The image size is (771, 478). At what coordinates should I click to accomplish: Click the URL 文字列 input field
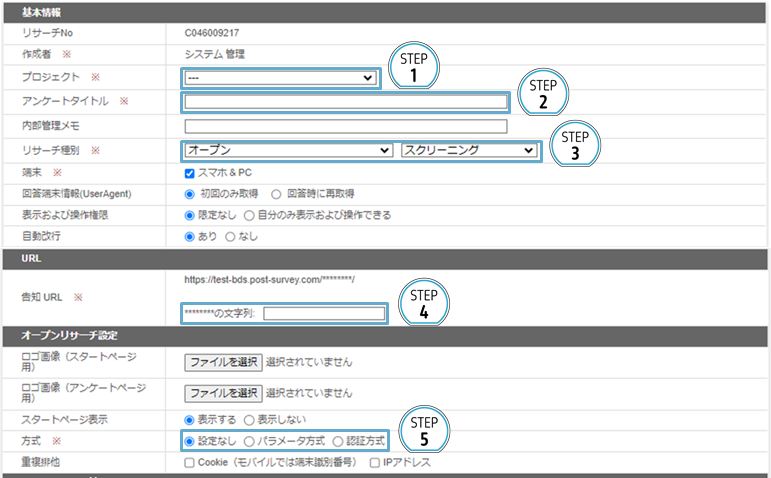click(323, 314)
